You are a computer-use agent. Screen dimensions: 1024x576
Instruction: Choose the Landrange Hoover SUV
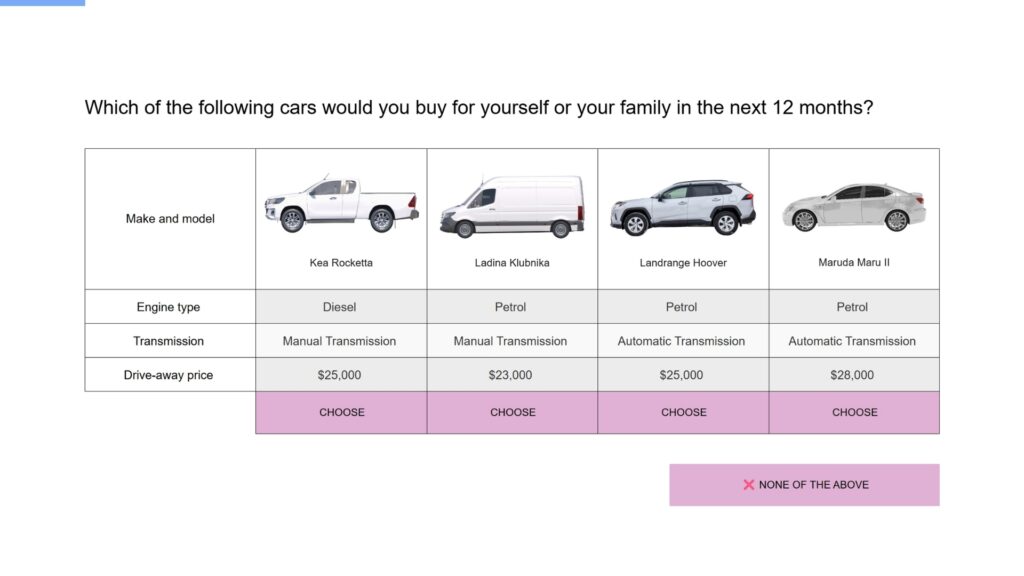683,412
